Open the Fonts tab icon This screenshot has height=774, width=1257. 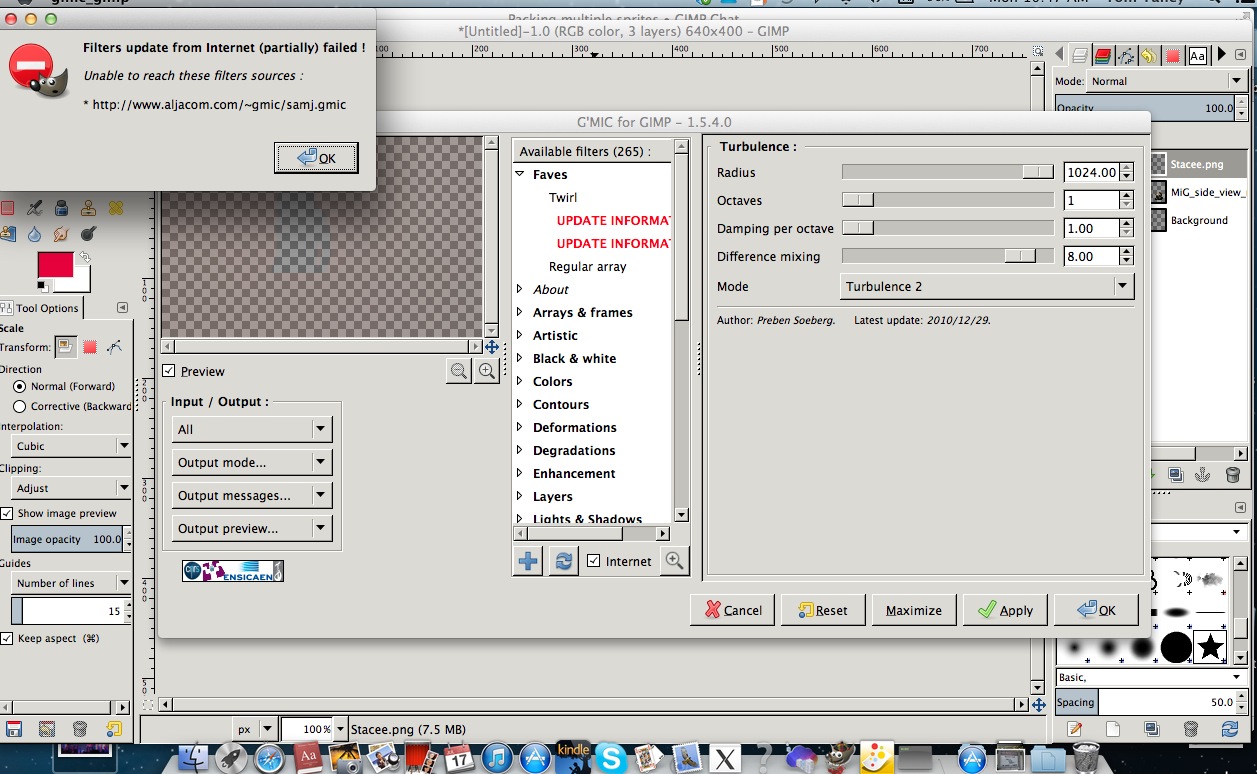click(1198, 56)
